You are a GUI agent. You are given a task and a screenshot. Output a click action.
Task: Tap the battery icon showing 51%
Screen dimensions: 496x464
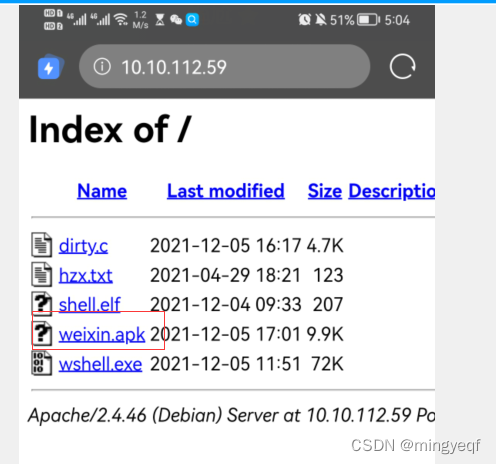[x=368, y=20]
